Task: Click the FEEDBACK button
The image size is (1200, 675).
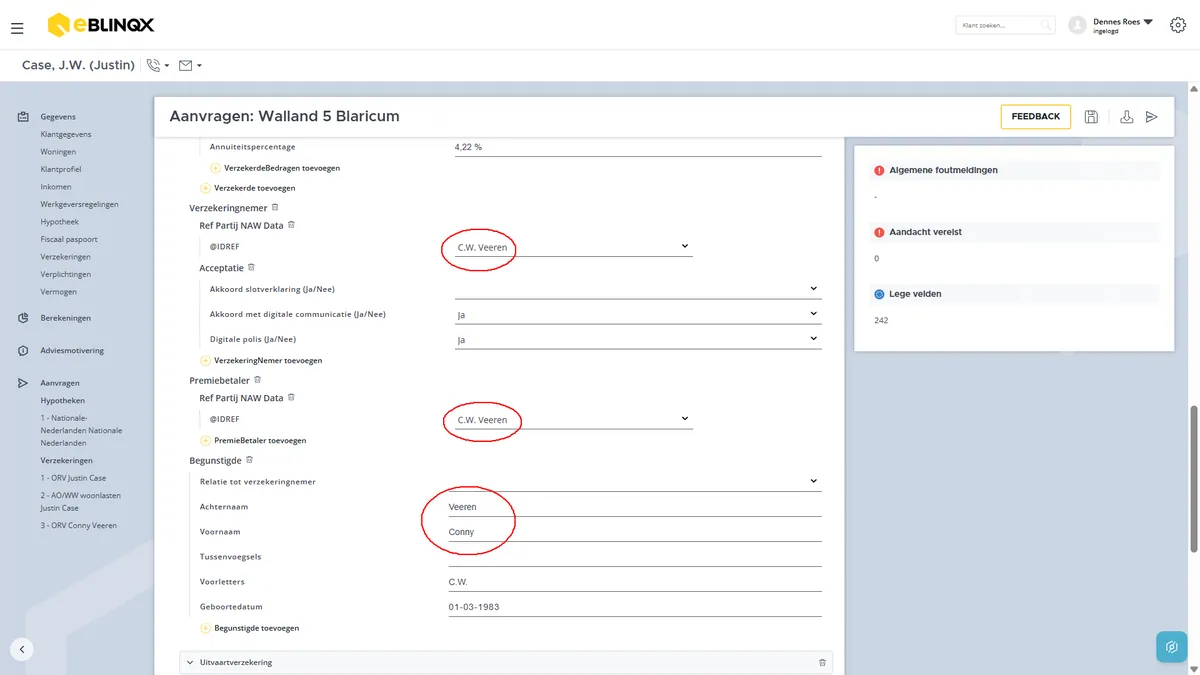Action: coord(1036,117)
